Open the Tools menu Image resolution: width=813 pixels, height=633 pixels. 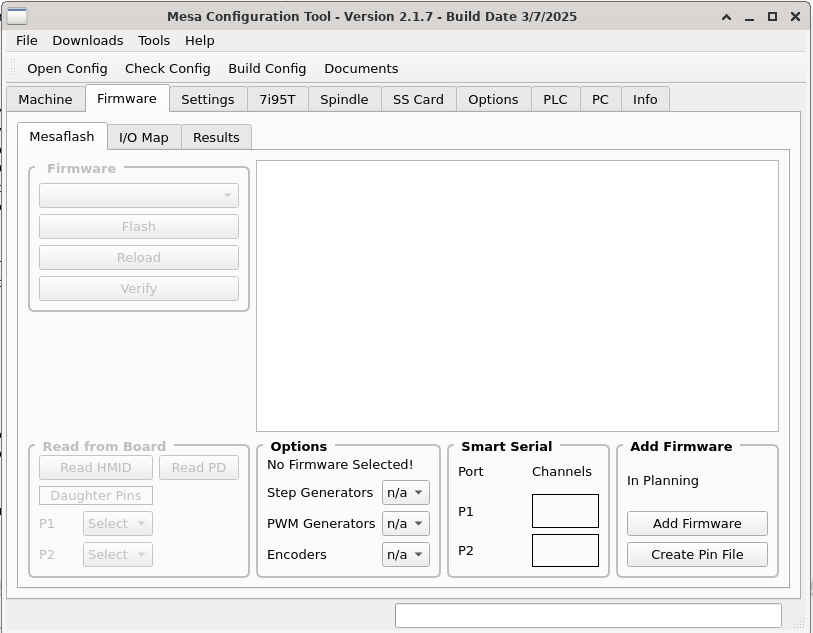click(x=153, y=40)
